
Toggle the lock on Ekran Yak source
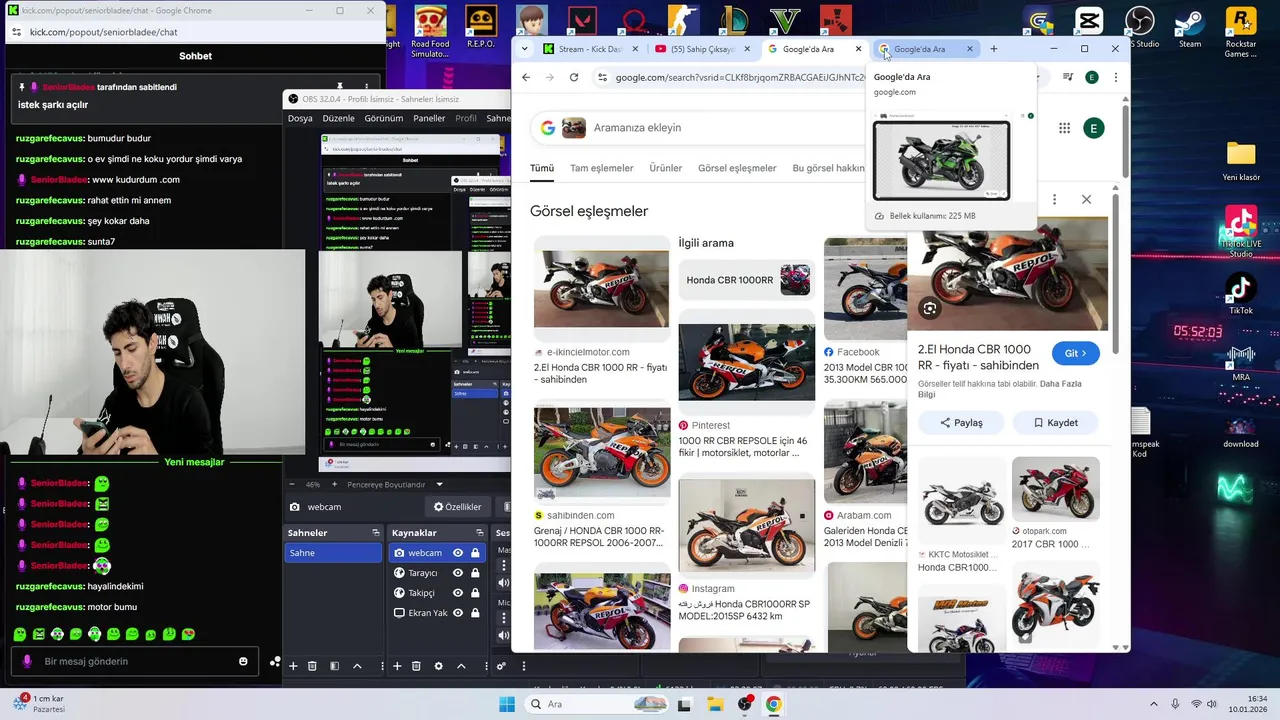[x=475, y=613]
